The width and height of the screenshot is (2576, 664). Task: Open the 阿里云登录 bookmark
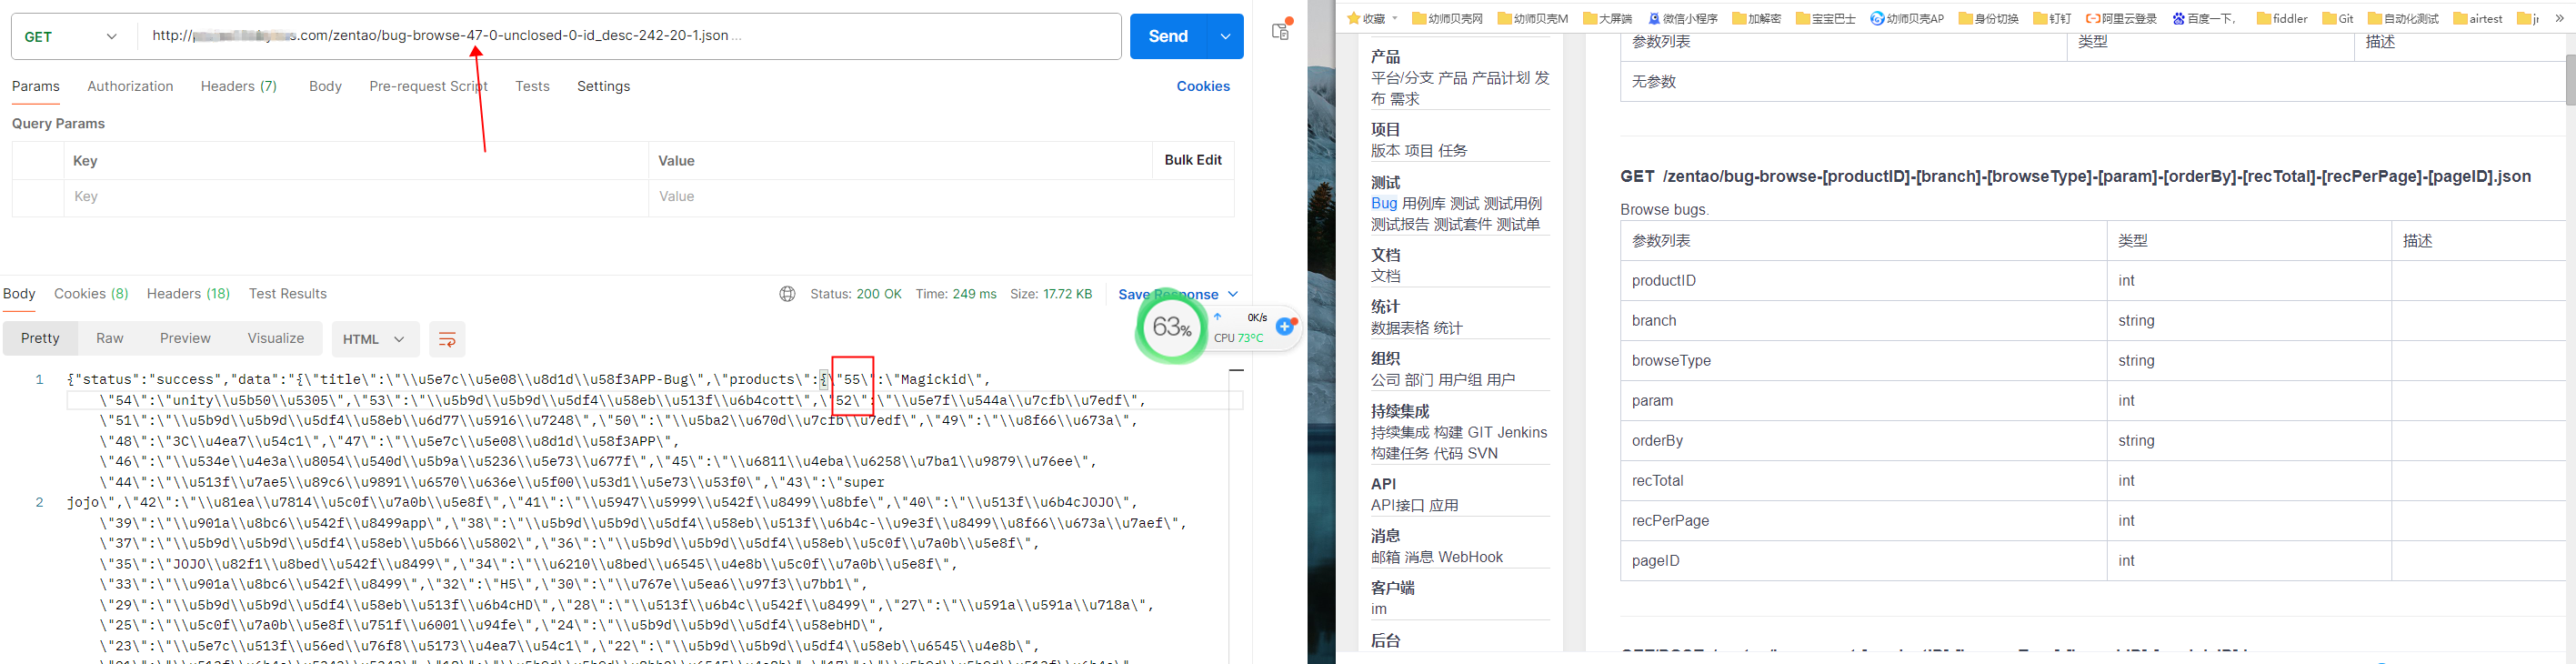click(2121, 18)
